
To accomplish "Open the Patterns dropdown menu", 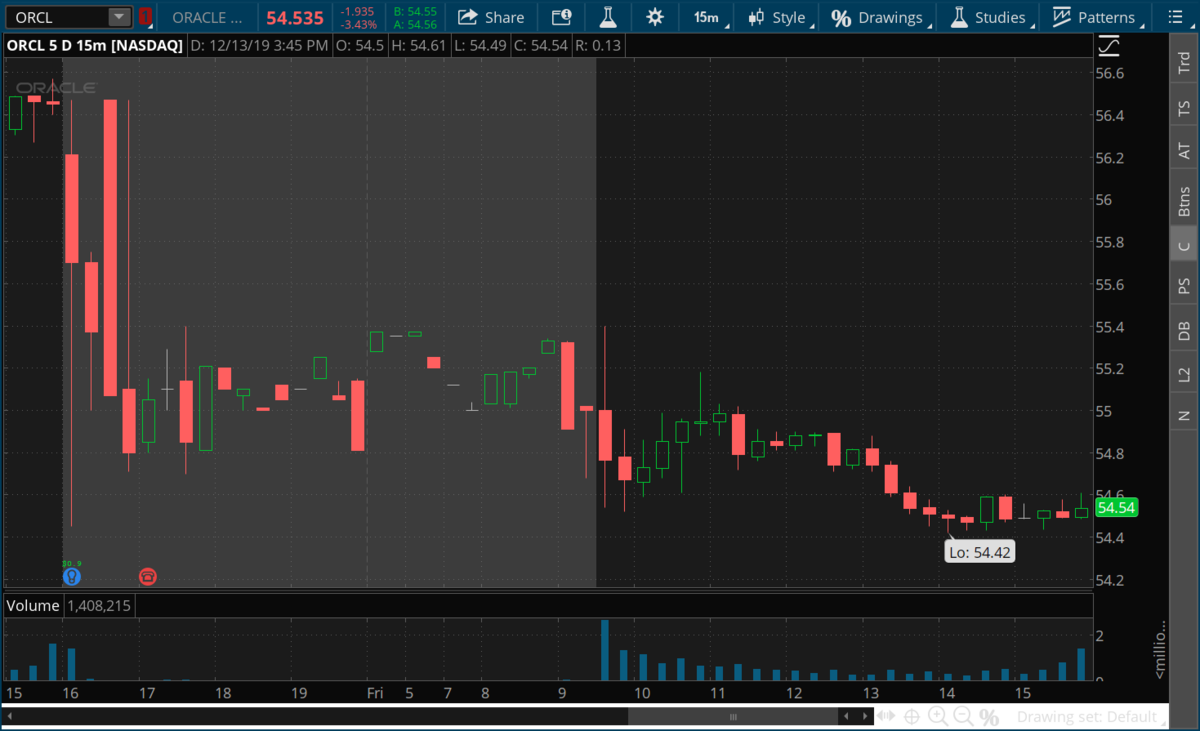I will [x=1097, y=17].
